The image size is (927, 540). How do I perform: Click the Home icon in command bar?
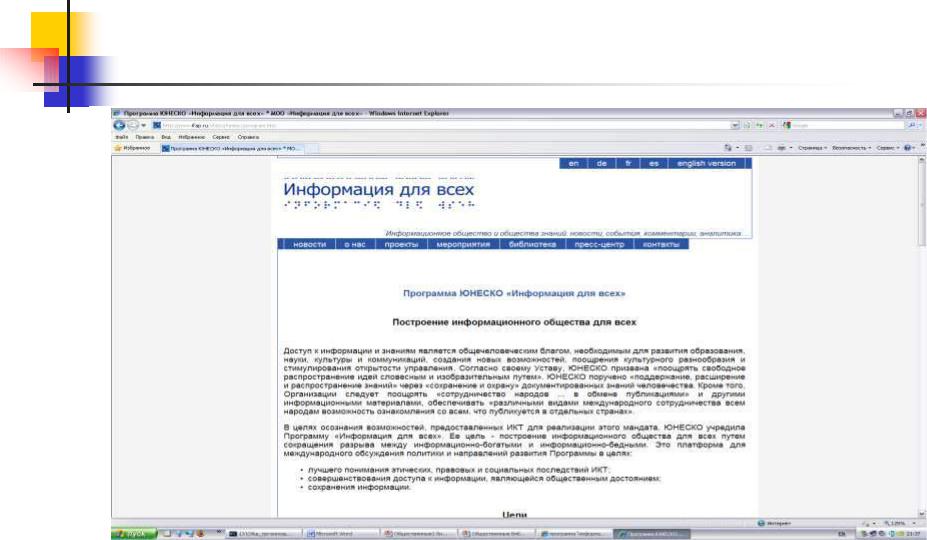728,148
